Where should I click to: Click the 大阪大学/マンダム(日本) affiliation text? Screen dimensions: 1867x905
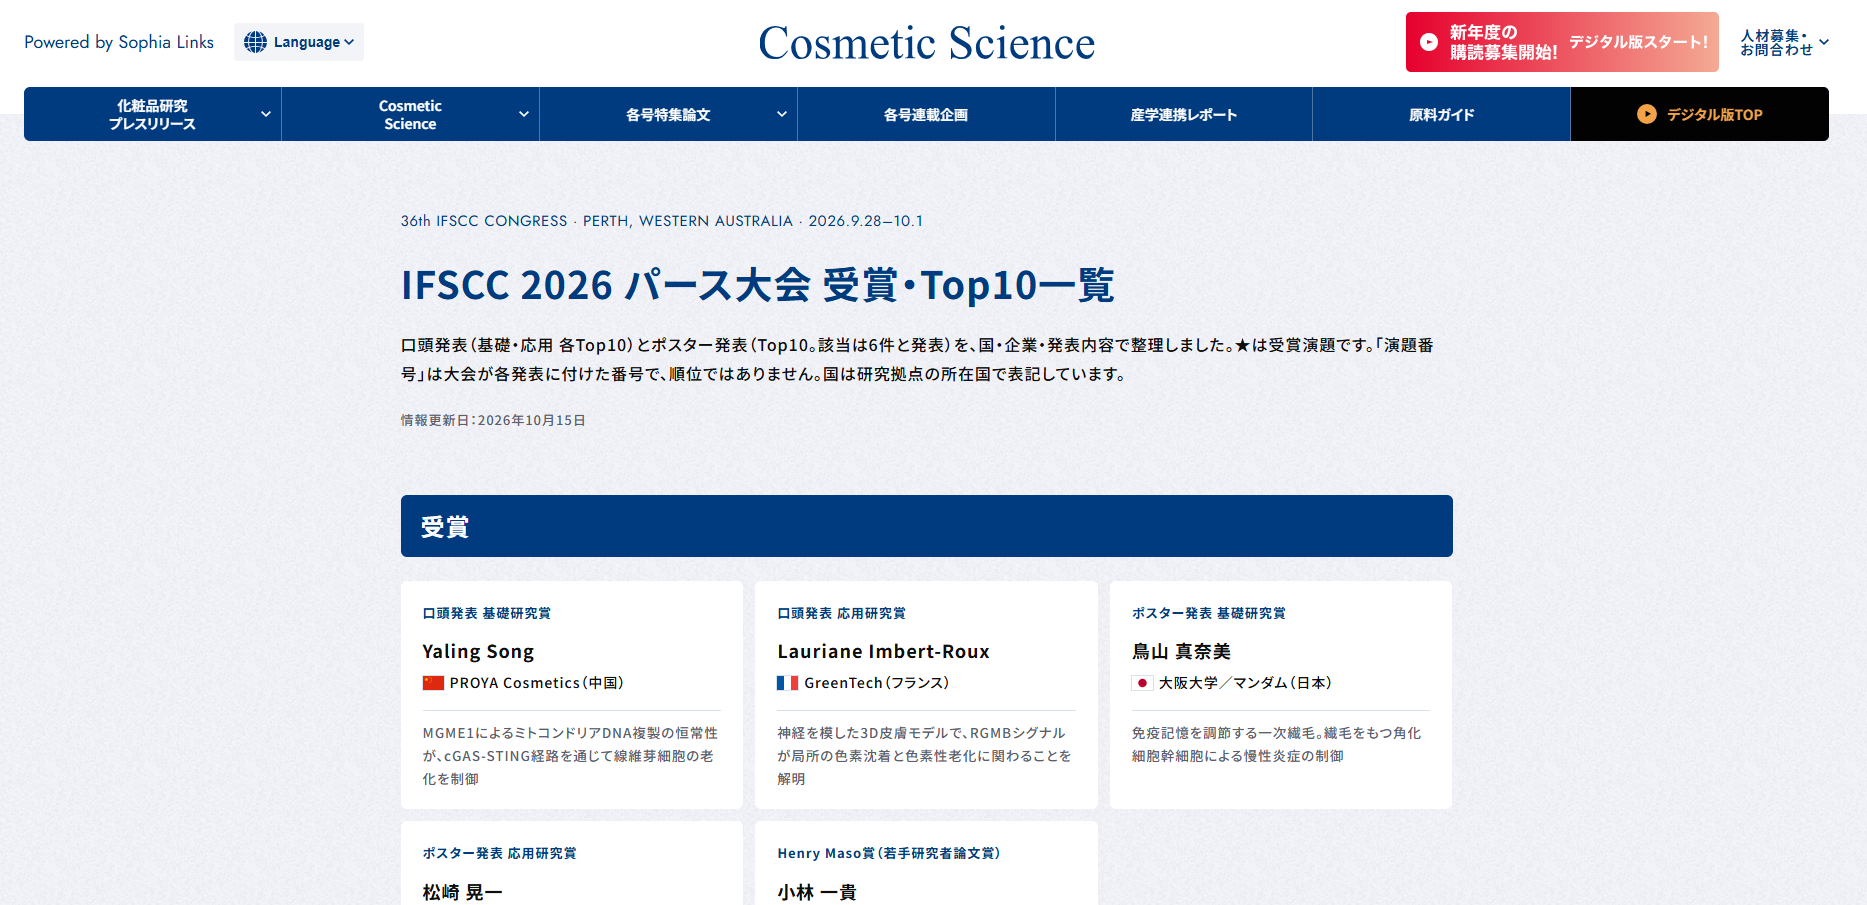point(1245,683)
